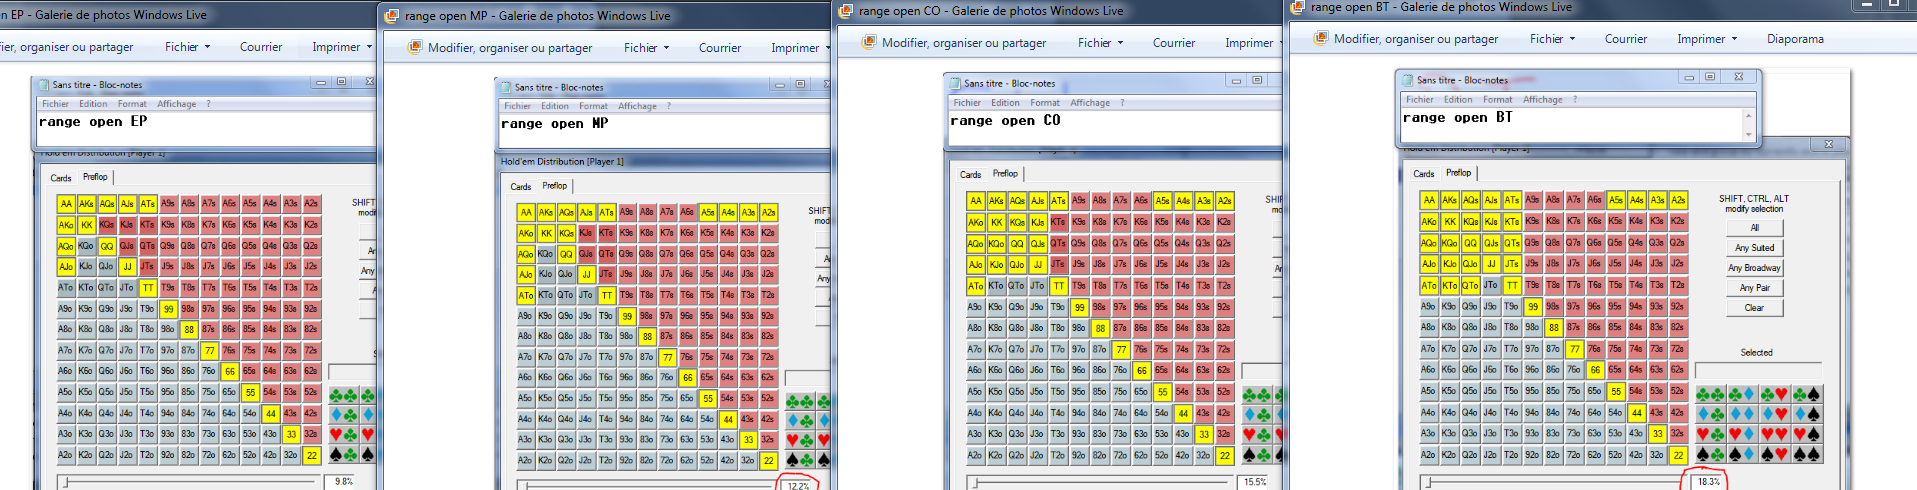Open Format menu in MP Notepad window

point(593,106)
